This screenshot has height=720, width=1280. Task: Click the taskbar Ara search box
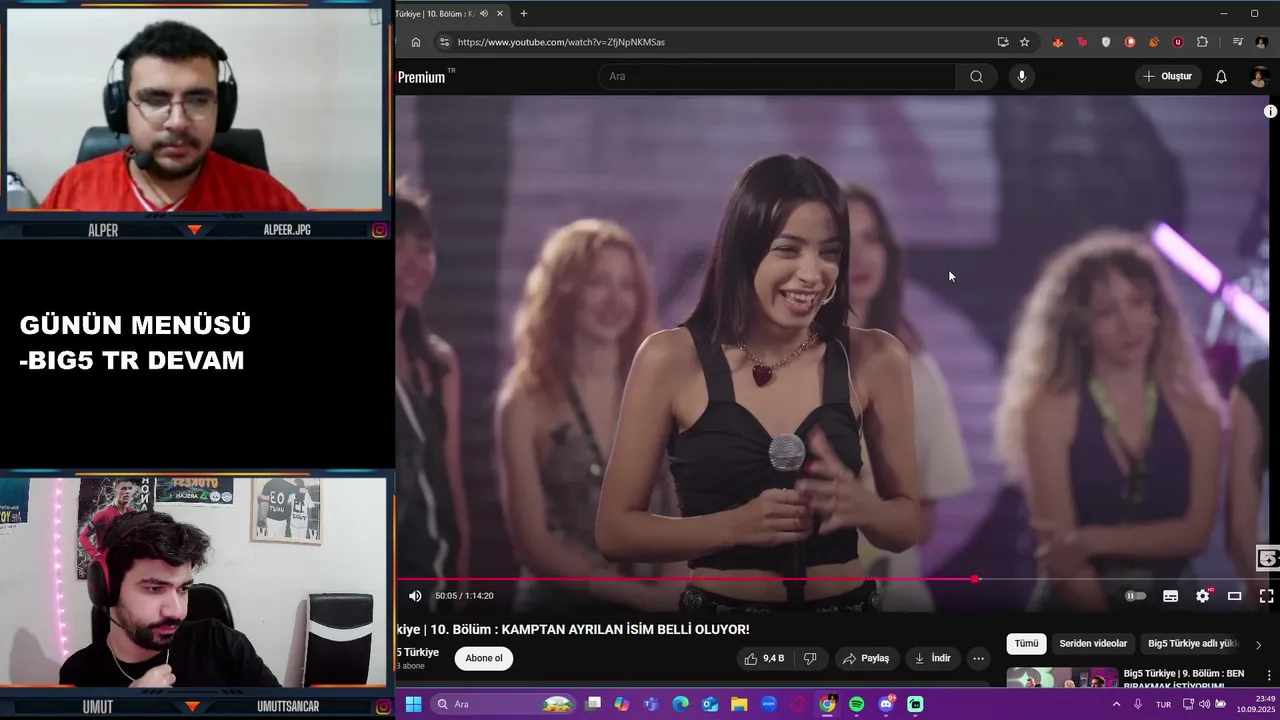(x=504, y=704)
